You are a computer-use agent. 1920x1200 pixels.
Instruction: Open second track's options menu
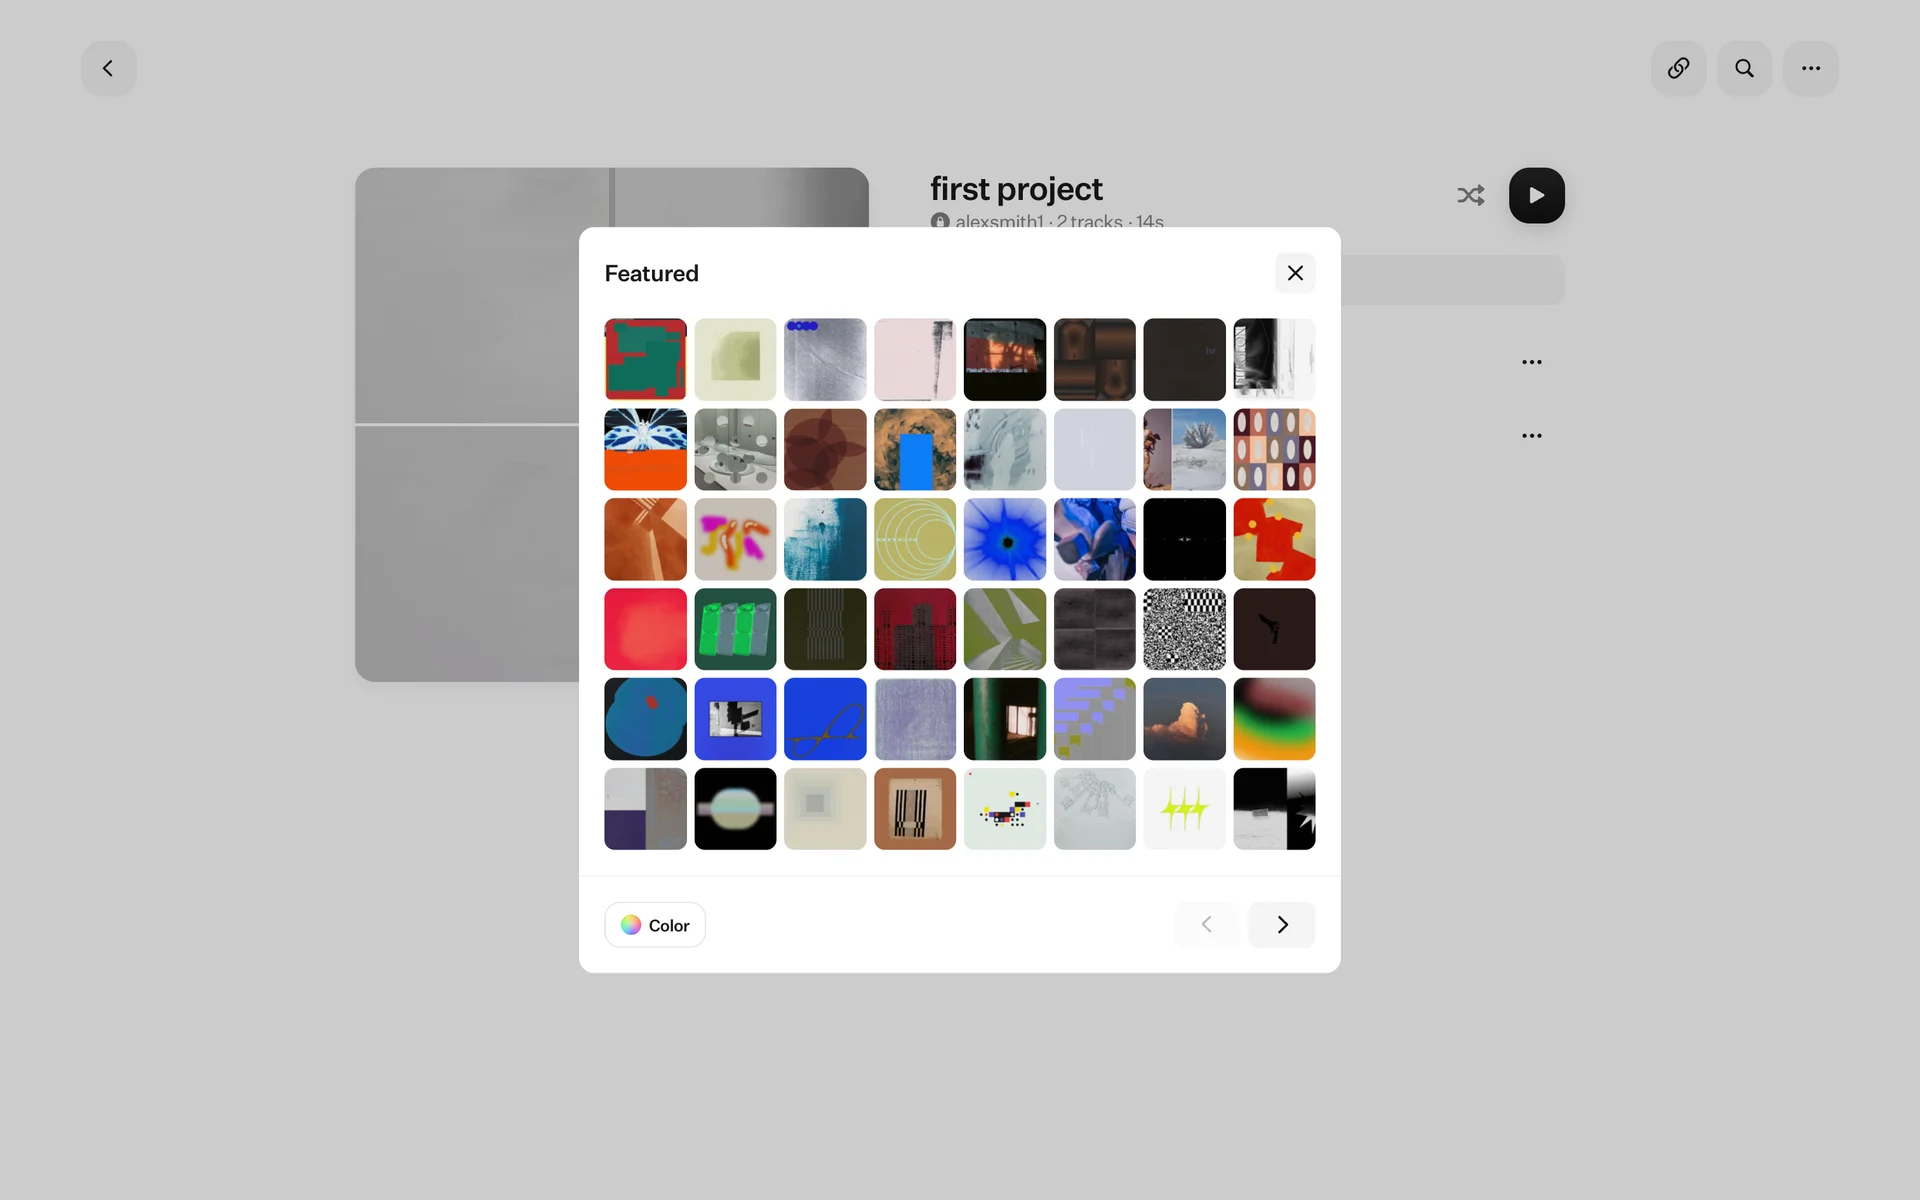1531,436
